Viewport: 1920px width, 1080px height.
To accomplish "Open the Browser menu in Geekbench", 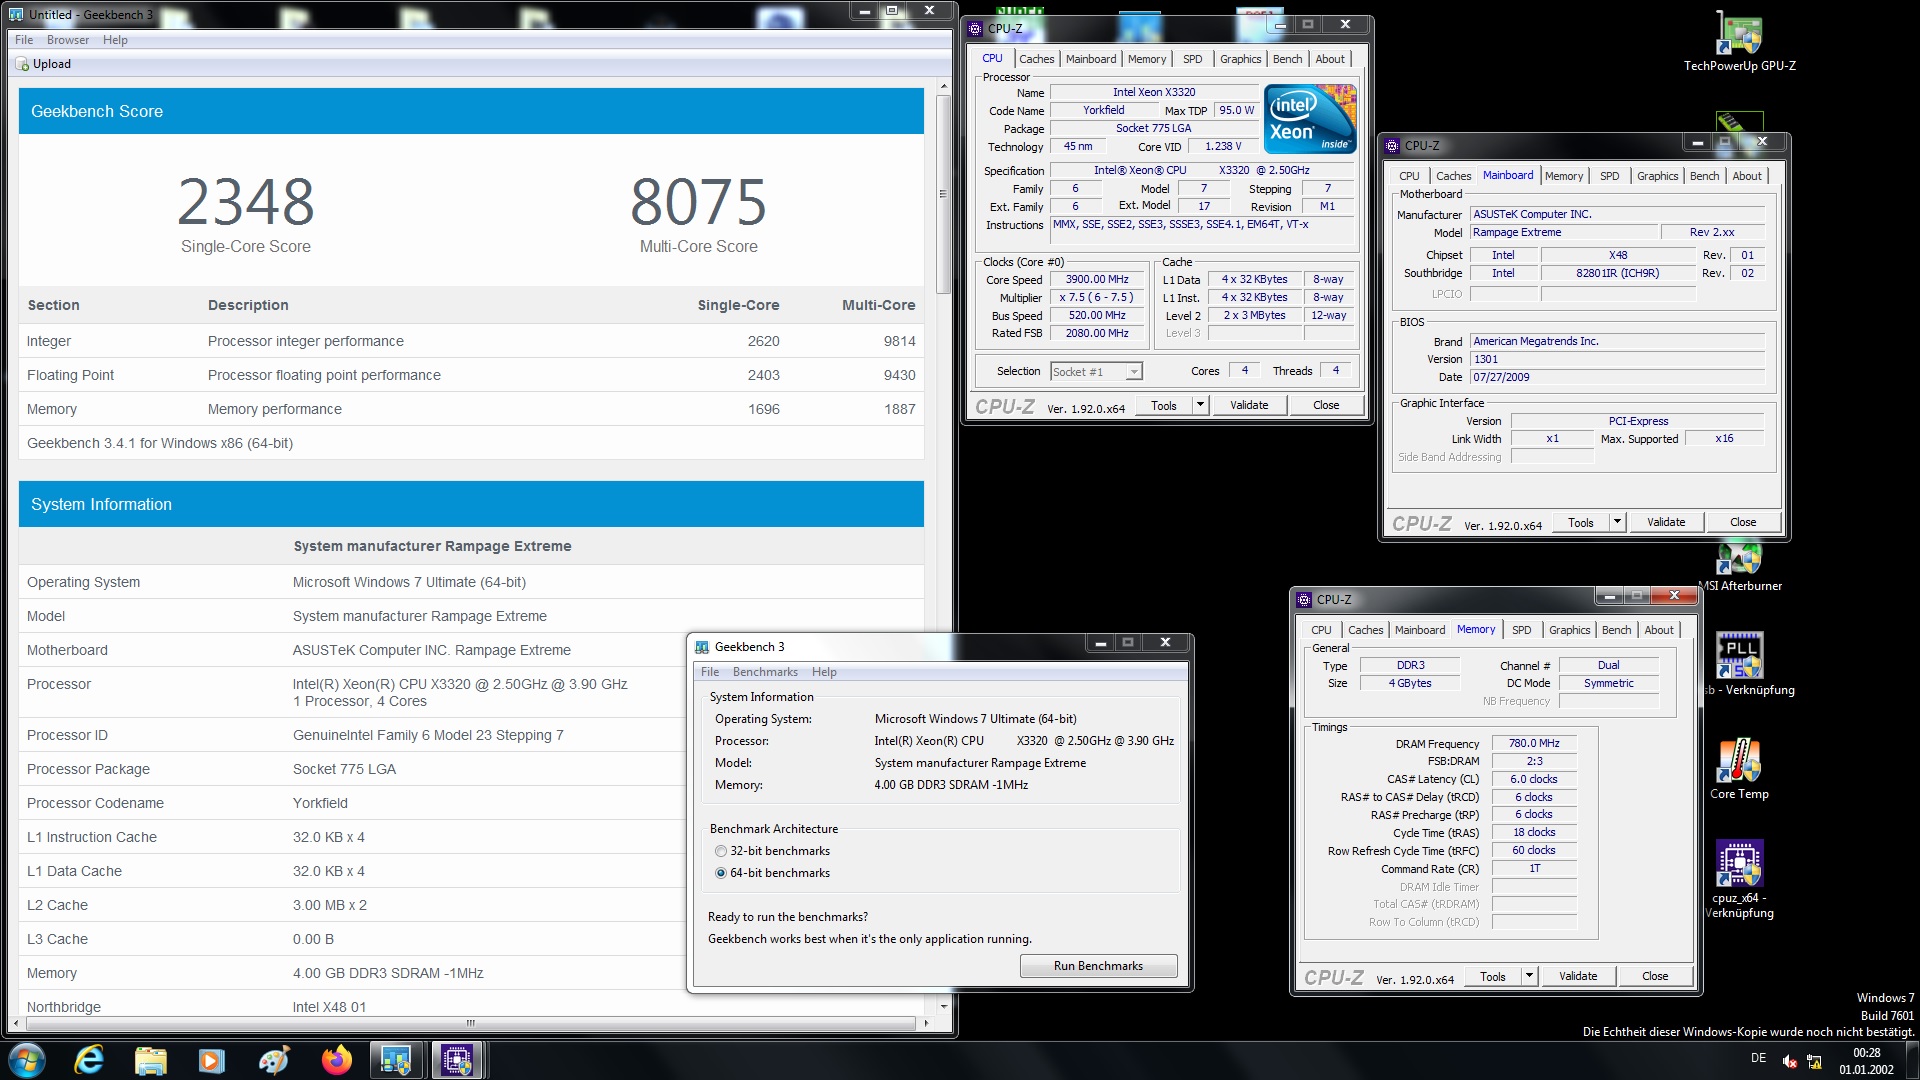I will click(68, 40).
